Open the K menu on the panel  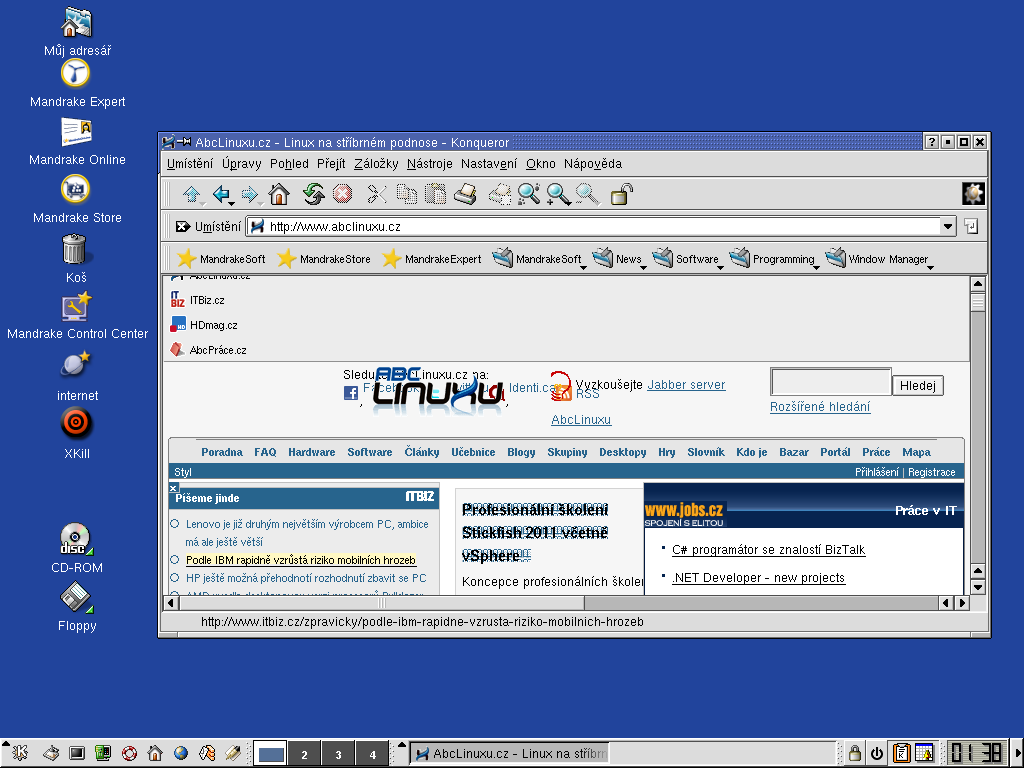(x=20, y=754)
